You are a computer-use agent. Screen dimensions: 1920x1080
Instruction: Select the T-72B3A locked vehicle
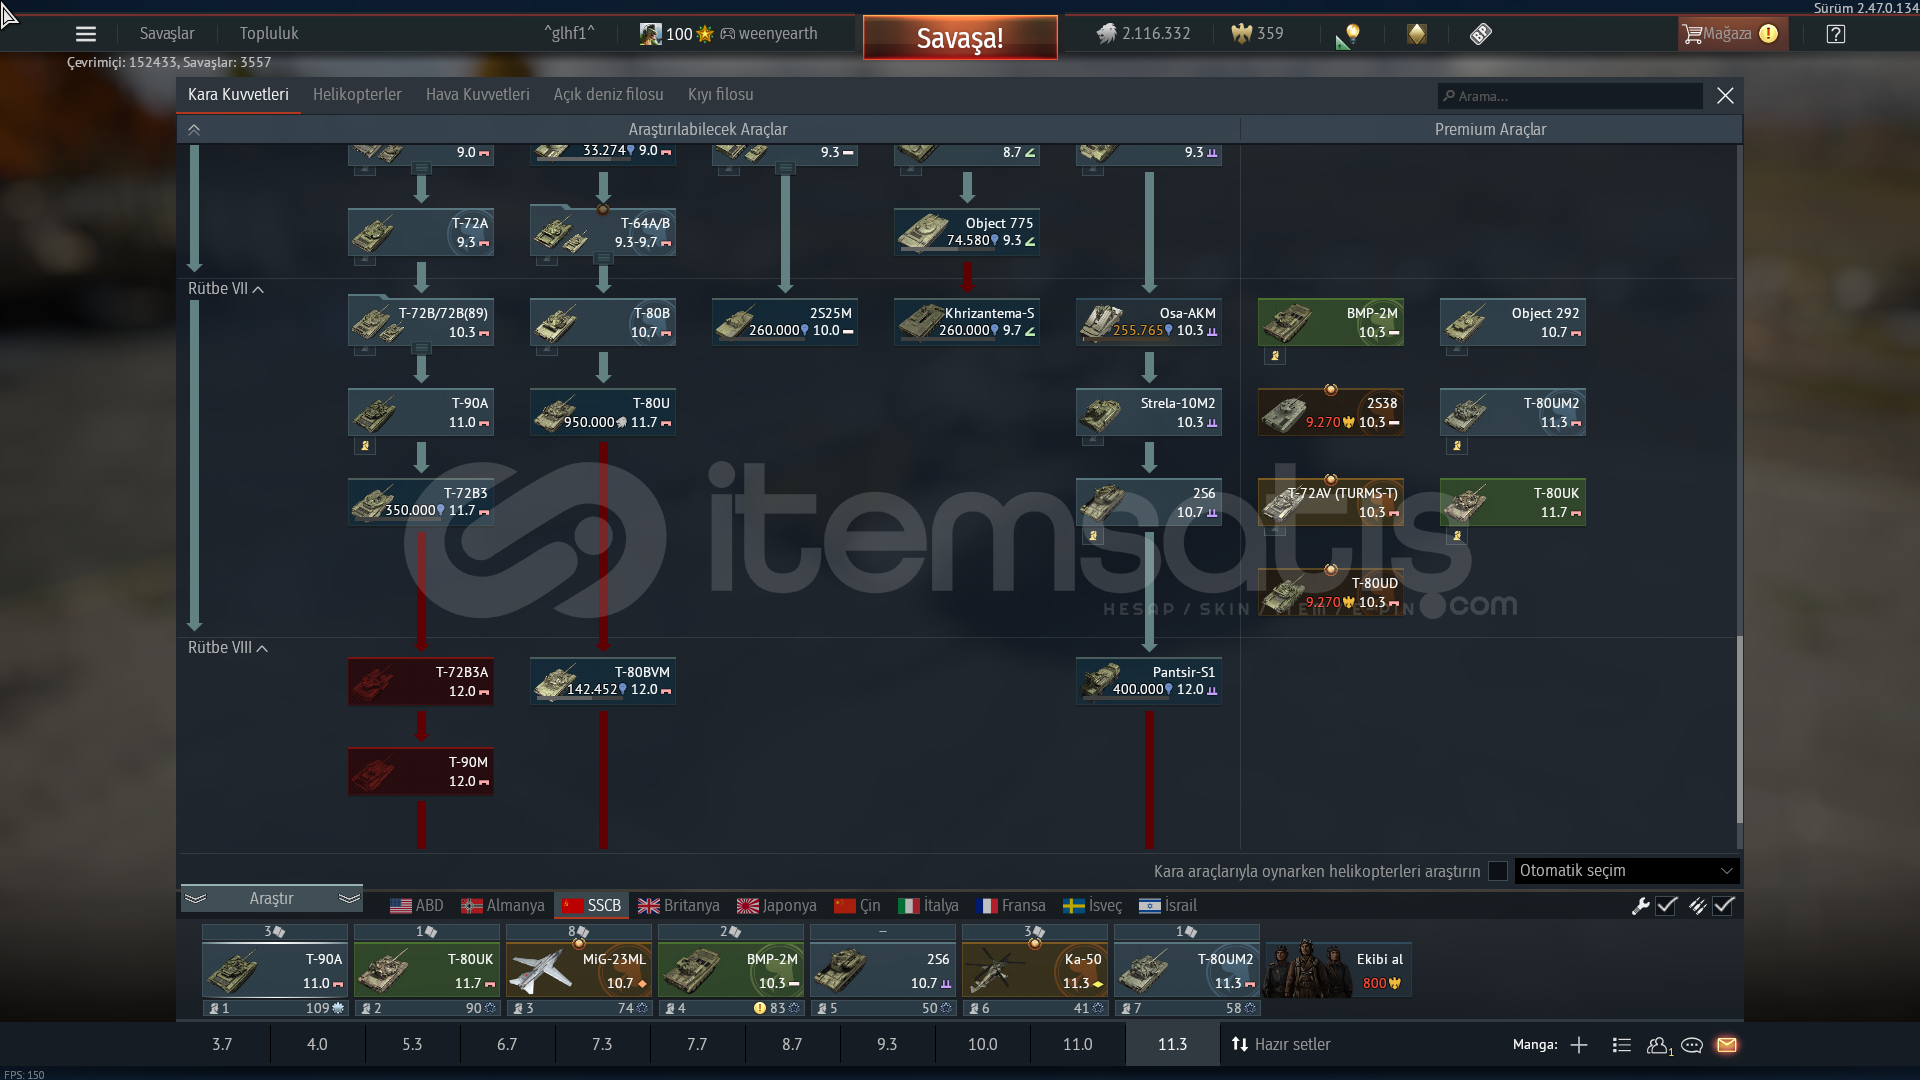421,681
